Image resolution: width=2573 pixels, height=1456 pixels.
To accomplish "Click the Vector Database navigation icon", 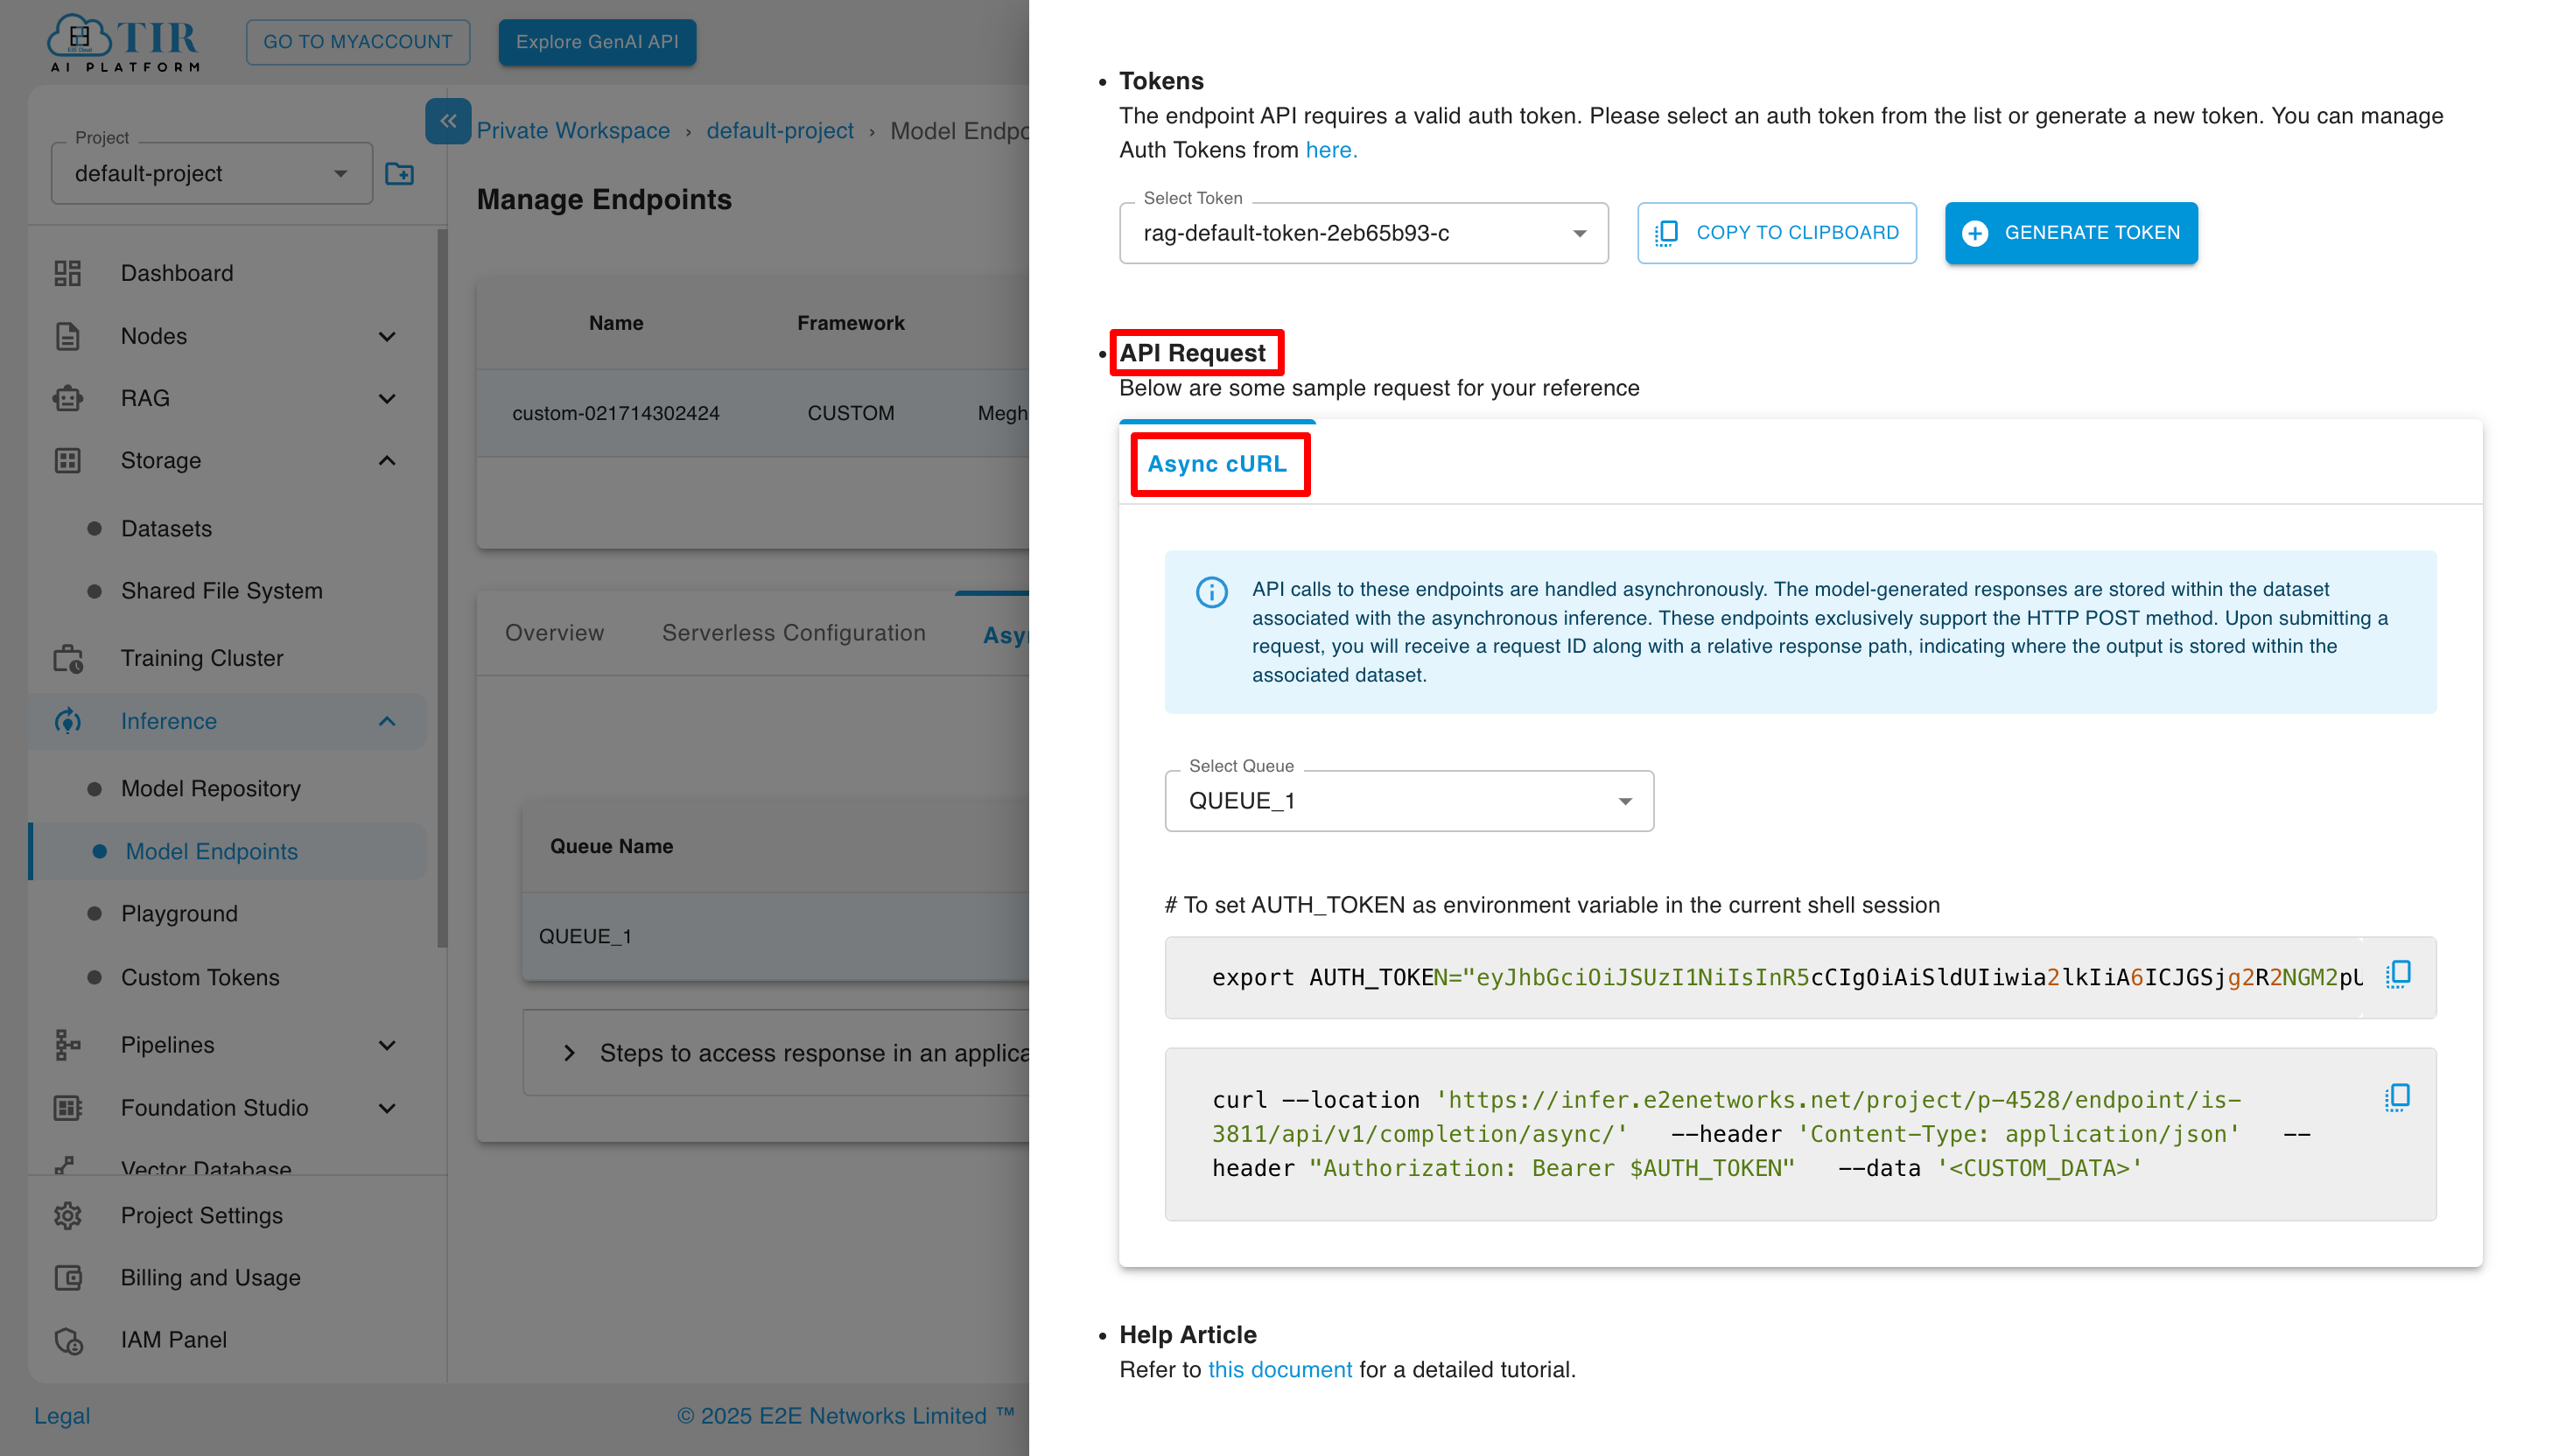I will (66, 1163).
